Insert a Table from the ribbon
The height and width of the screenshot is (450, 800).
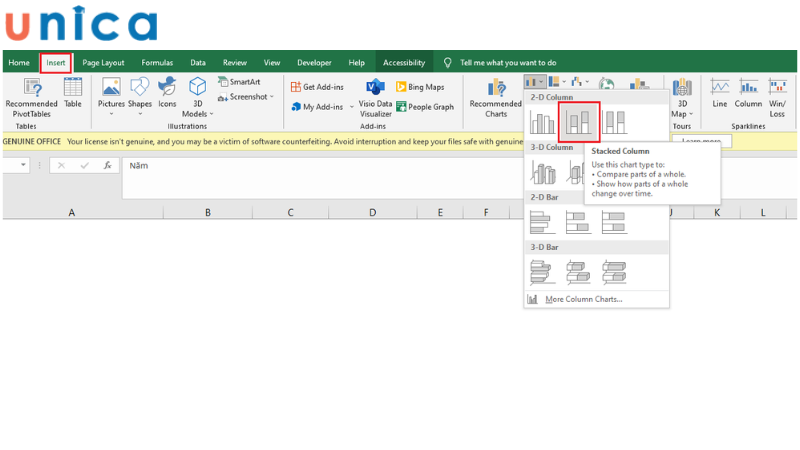point(73,92)
